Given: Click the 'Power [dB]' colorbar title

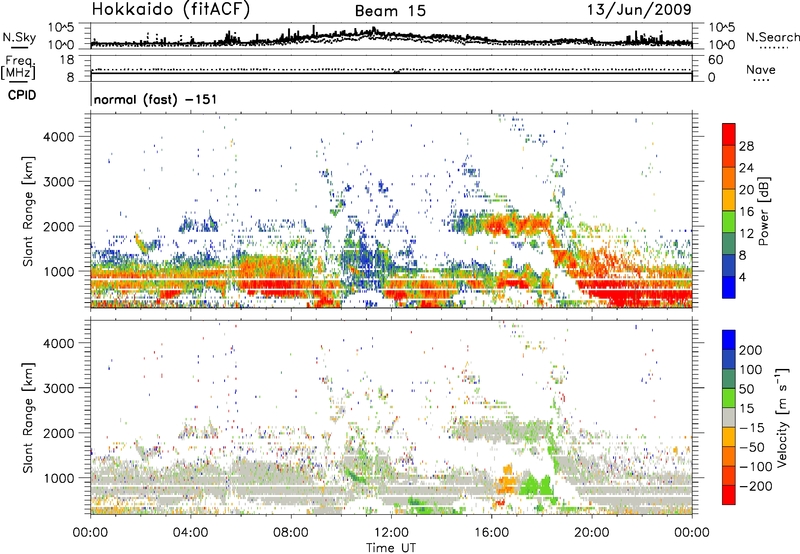Looking at the screenshot, I should tap(764, 211).
